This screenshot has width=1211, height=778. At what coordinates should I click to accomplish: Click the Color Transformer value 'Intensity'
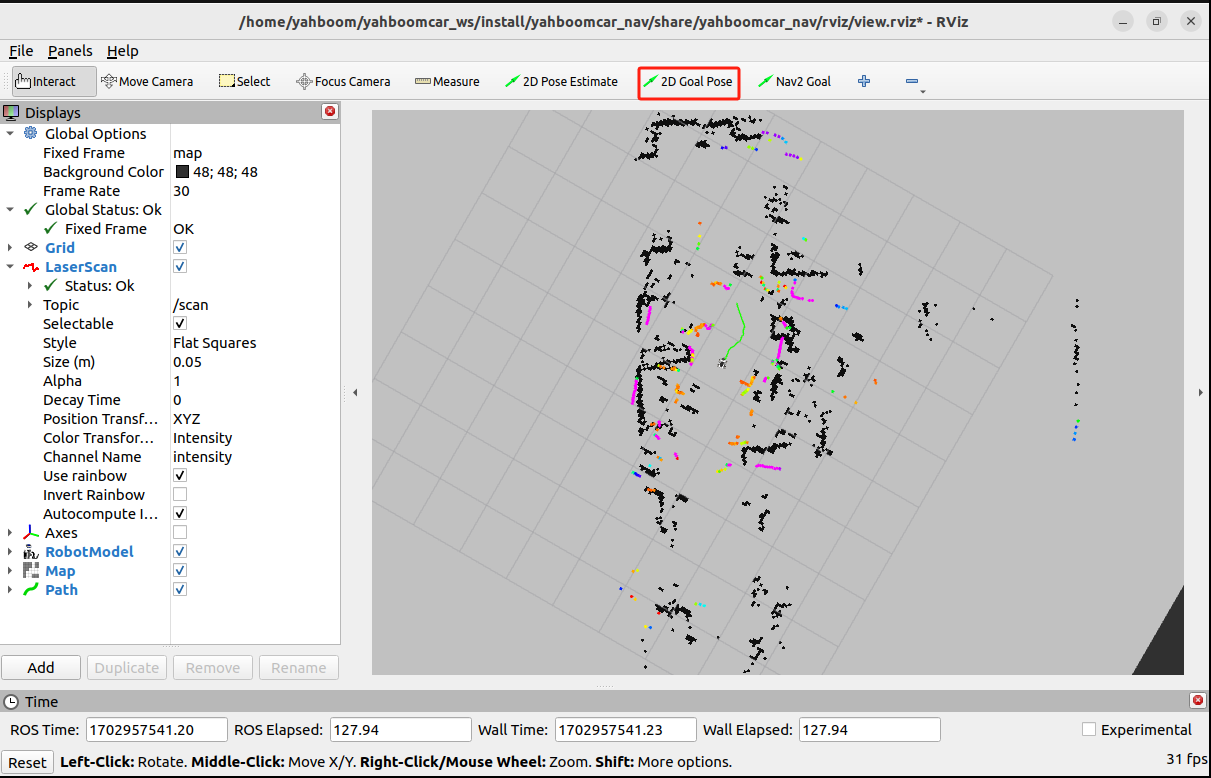coord(202,438)
